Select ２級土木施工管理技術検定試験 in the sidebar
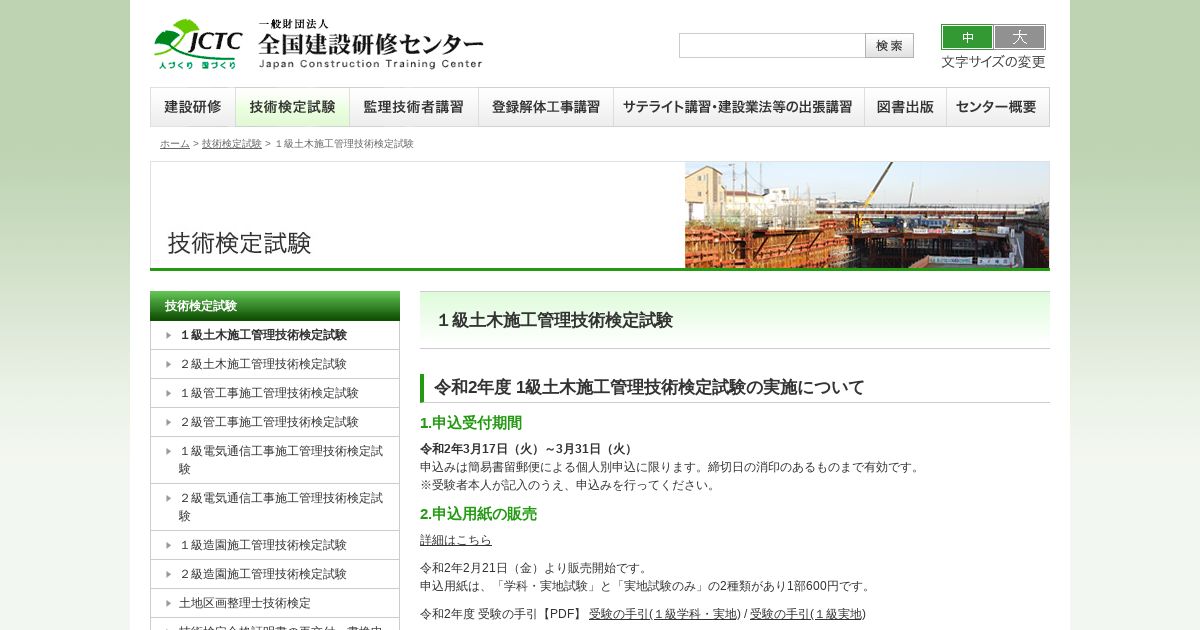 click(x=275, y=364)
